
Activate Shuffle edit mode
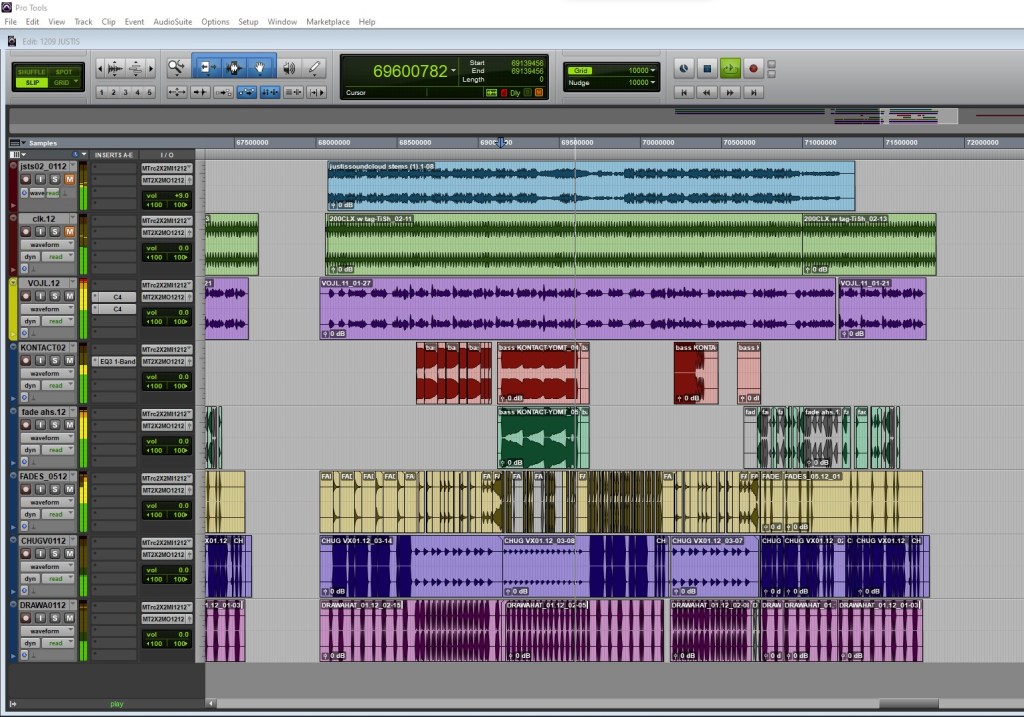(32, 72)
